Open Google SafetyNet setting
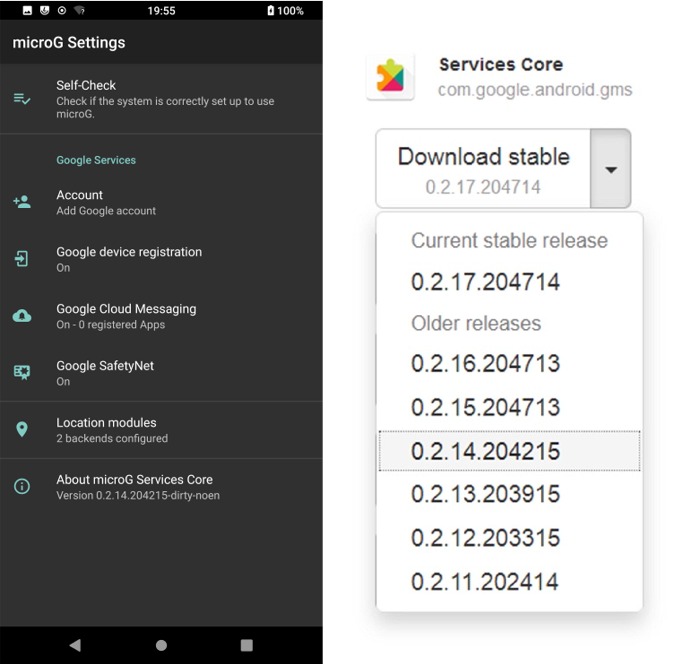 click(x=161, y=373)
